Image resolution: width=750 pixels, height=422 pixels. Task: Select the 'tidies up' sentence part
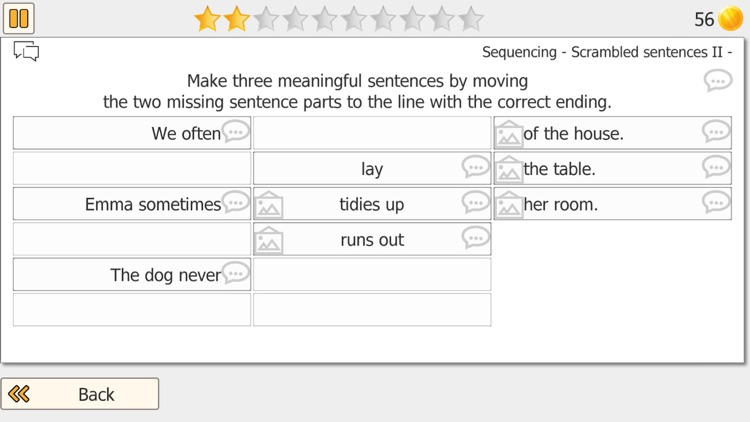(372, 204)
